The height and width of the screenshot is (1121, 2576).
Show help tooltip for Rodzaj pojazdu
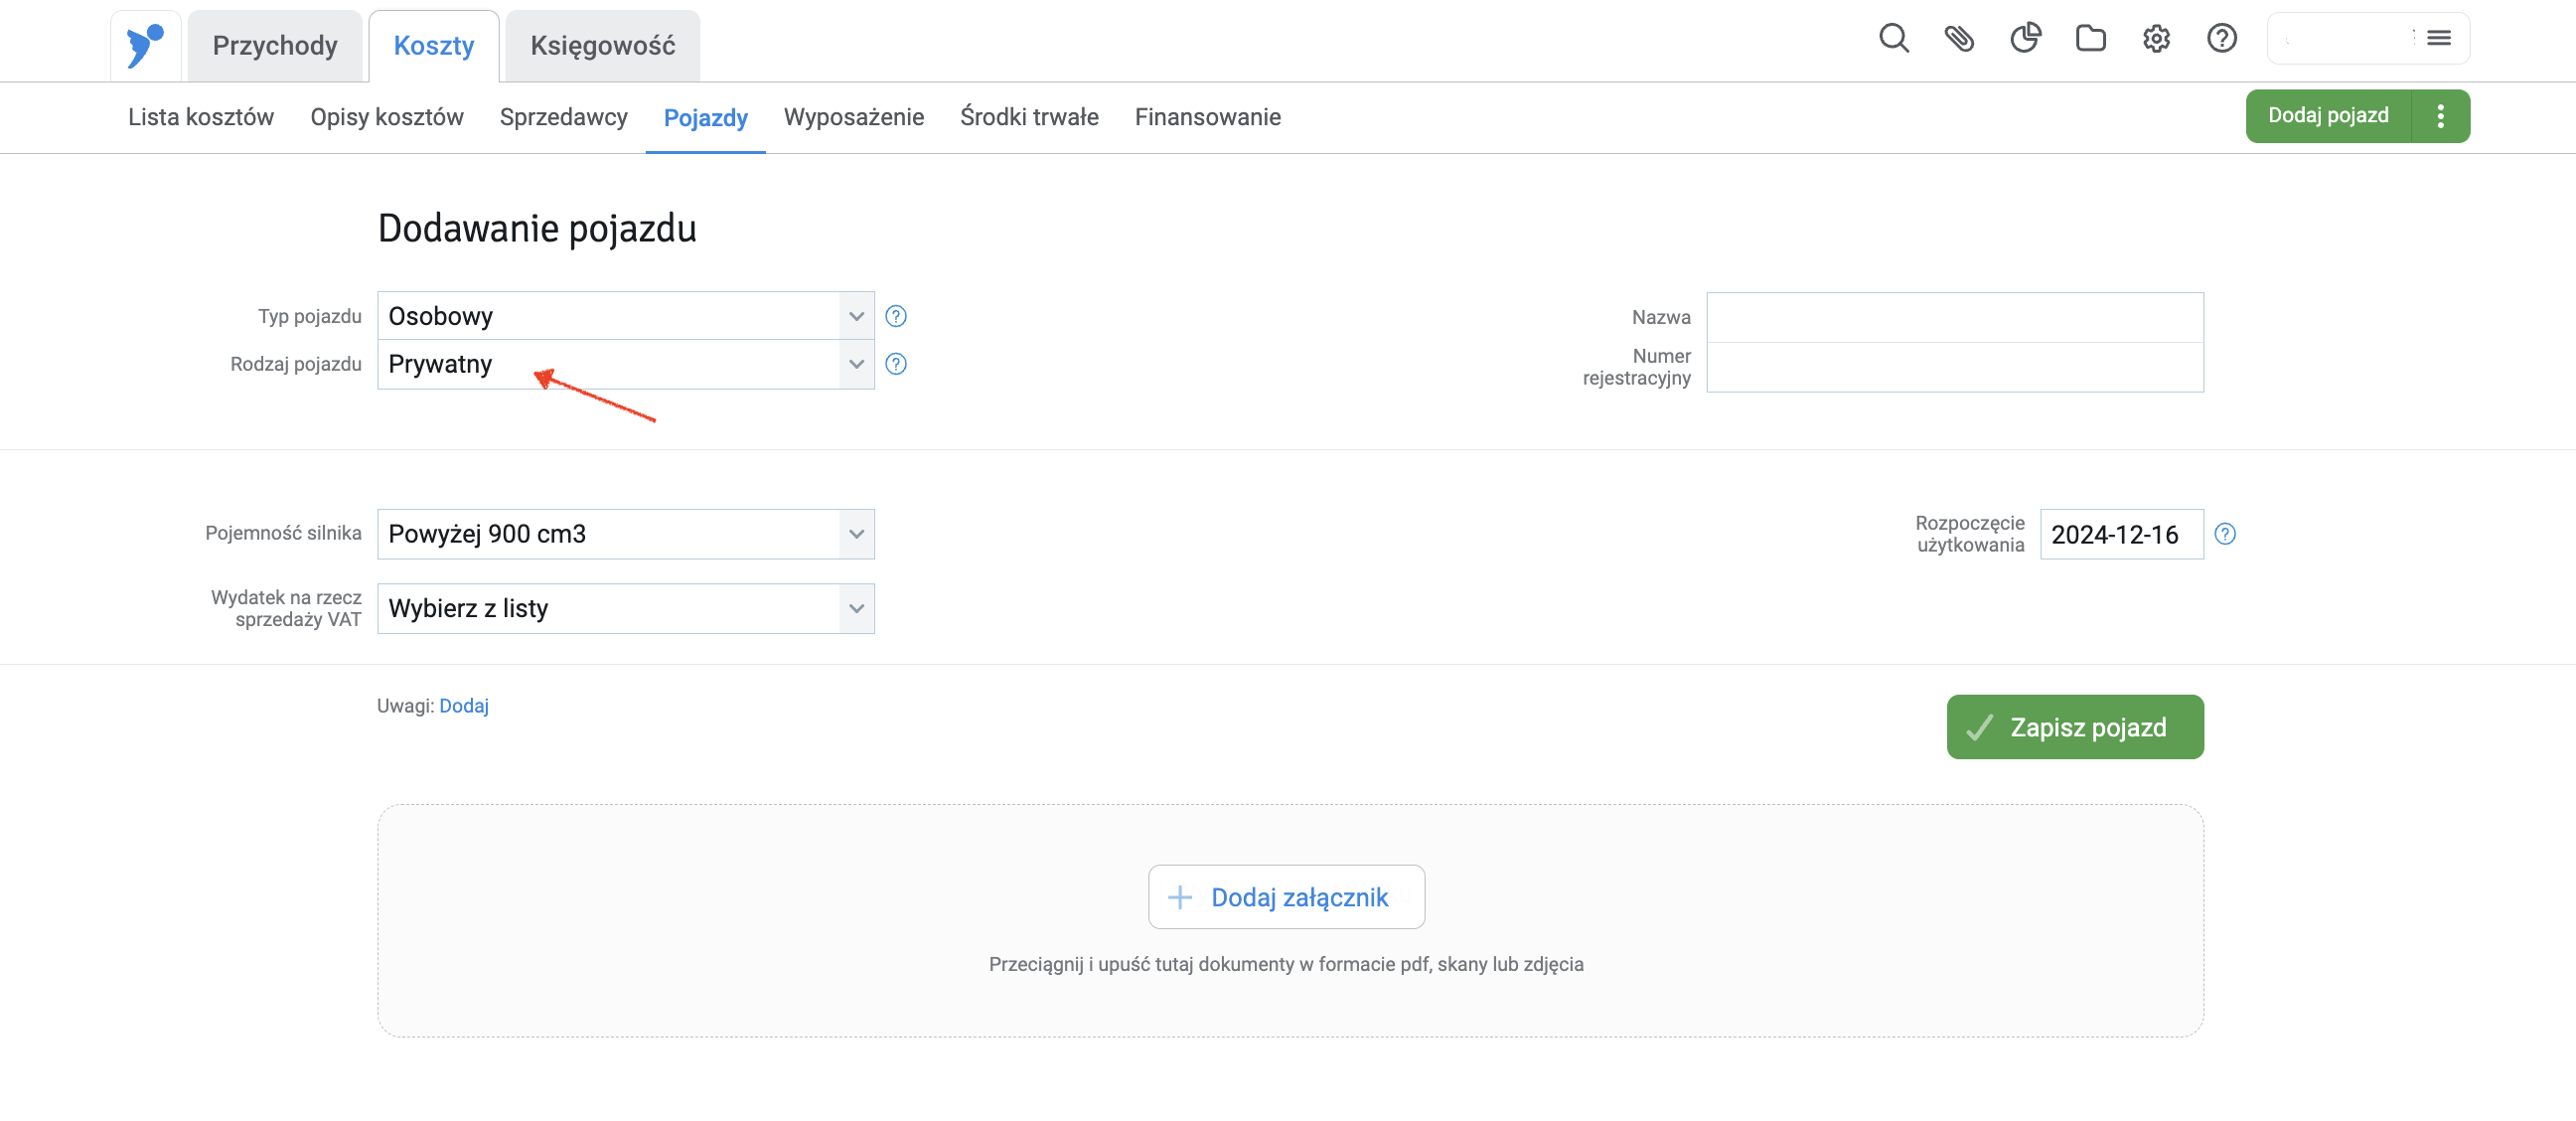tap(896, 364)
